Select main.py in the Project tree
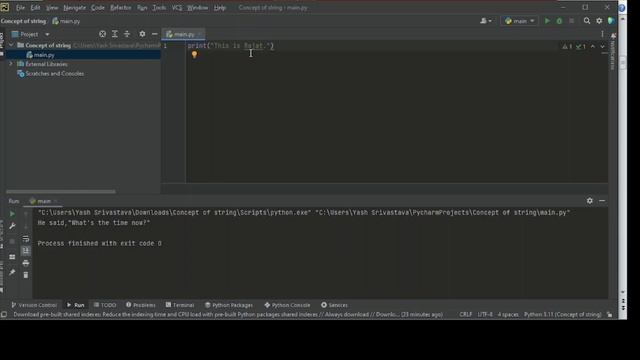Screen dimensions: 640x360 44,55
